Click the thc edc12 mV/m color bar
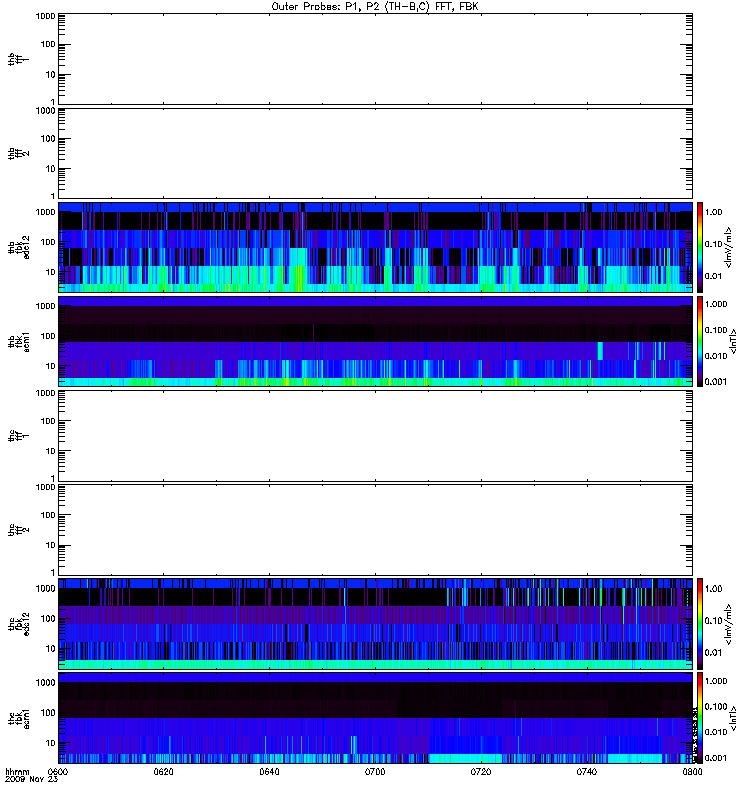The width and height of the screenshot is (750, 800). [x=700, y=623]
